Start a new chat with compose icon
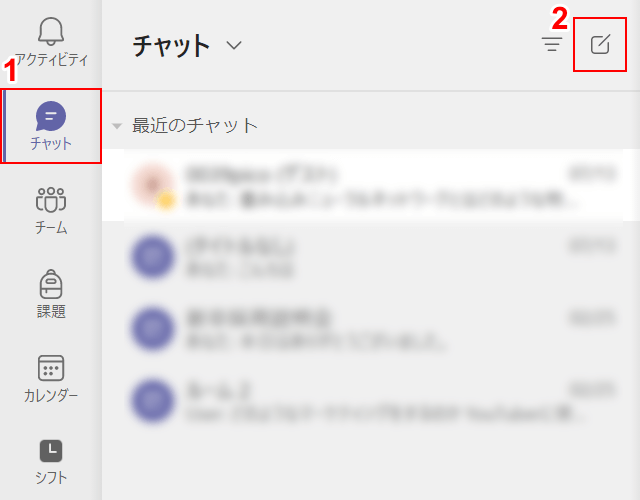640x500 pixels. [x=600, y=44]
